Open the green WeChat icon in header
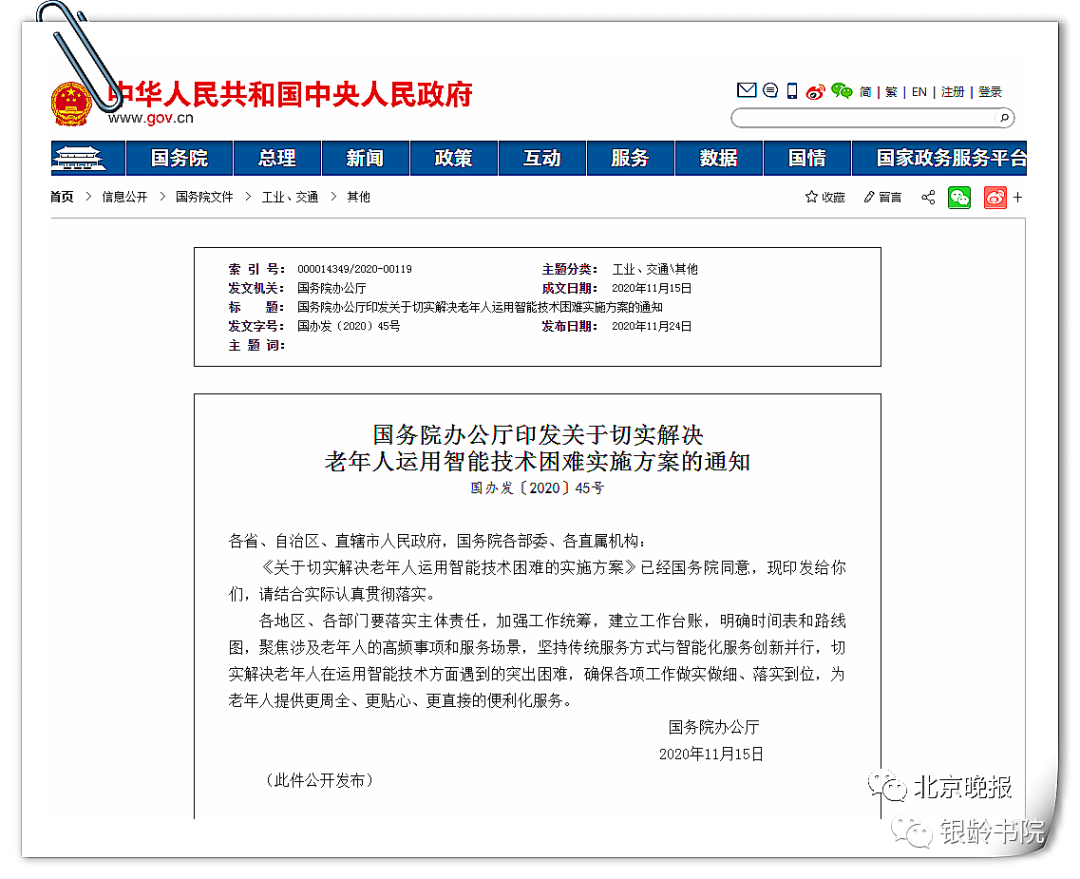The image size is (1080, 879). [x=841, y=91]
